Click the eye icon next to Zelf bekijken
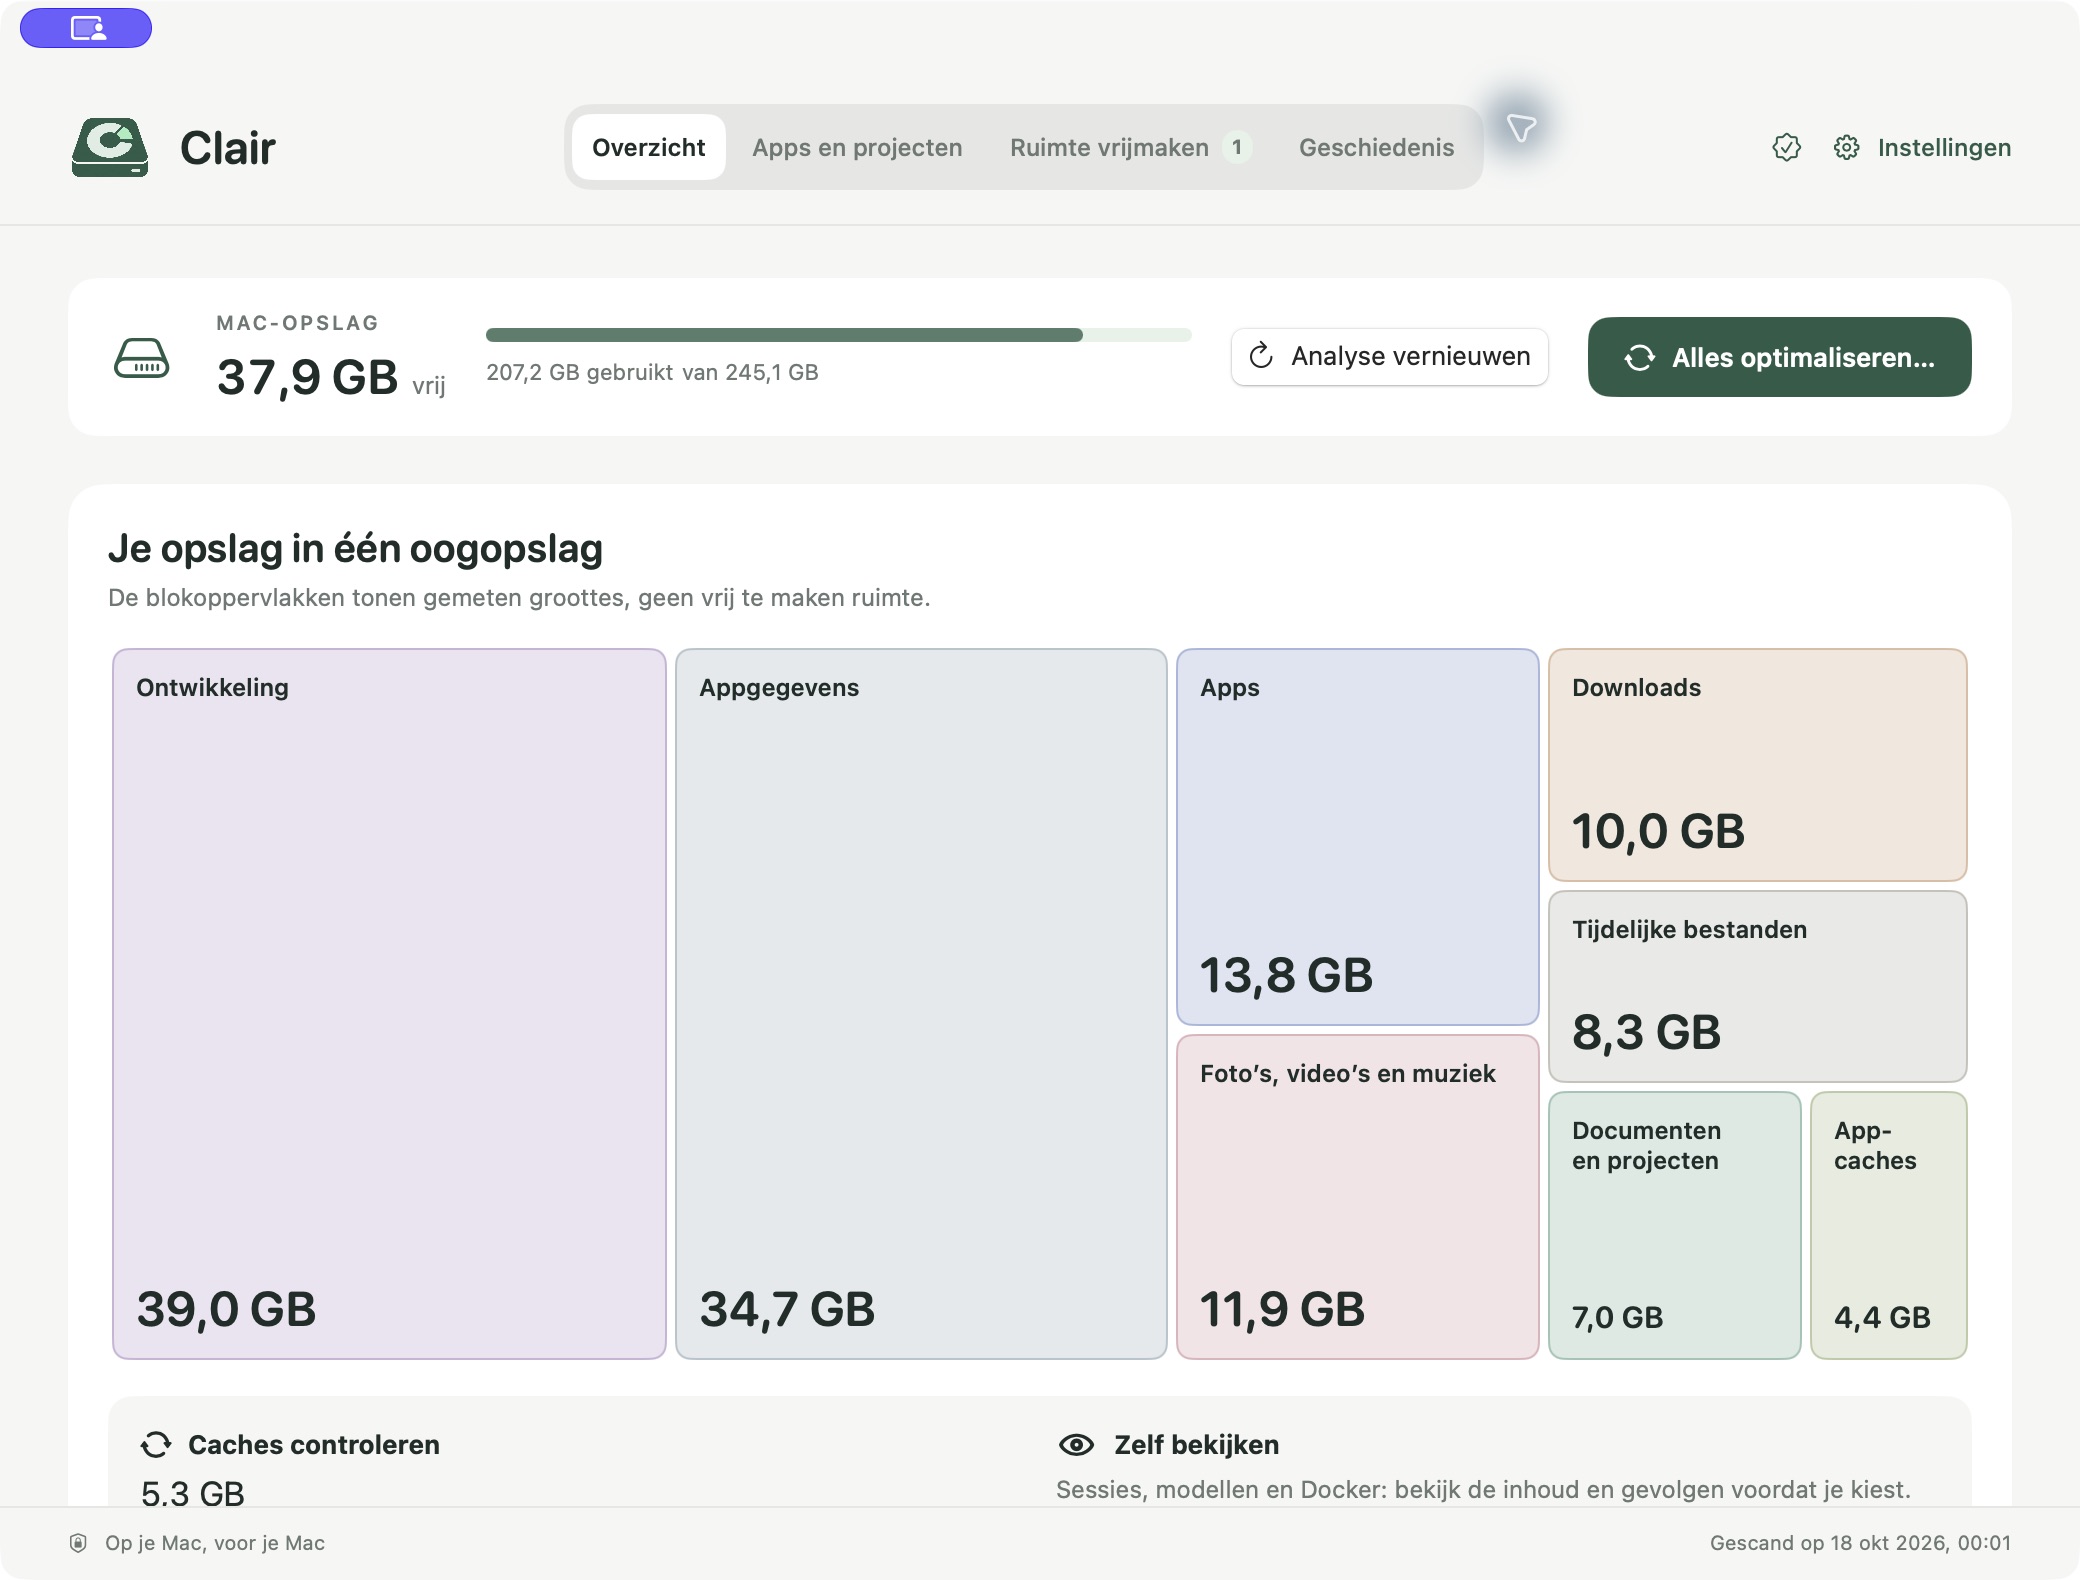This screenshot has width=2080, height=1580. [1076, 1445]
